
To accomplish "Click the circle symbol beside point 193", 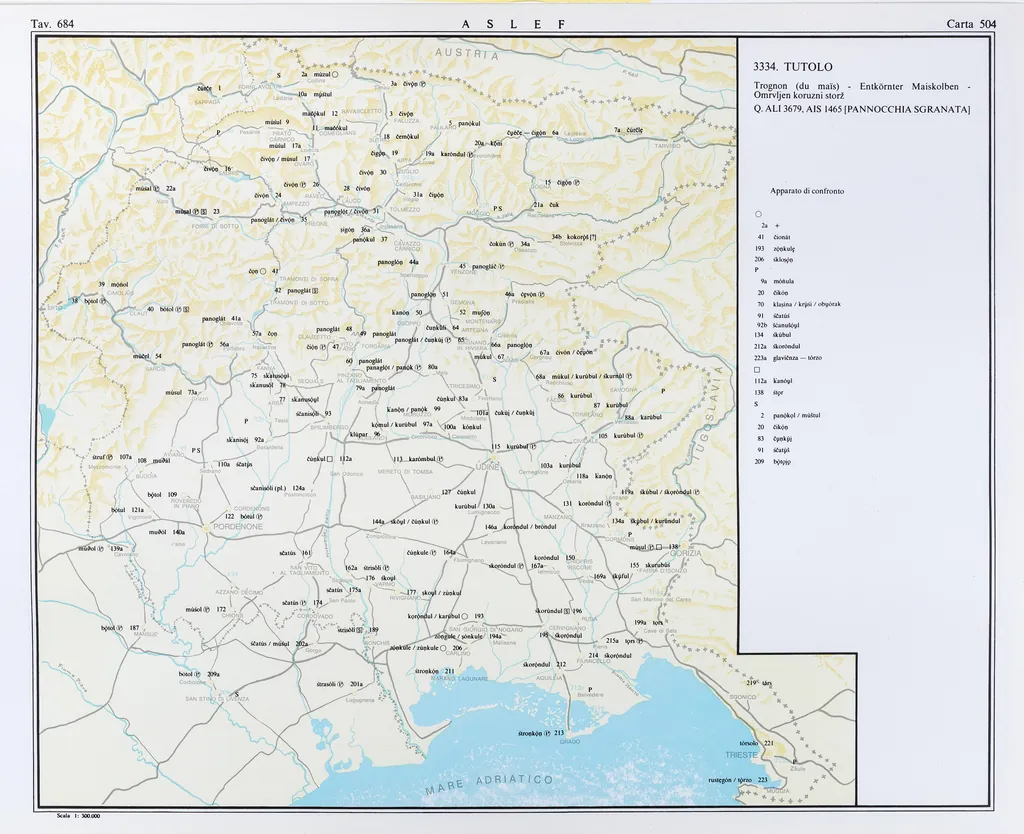I will 465,616.
